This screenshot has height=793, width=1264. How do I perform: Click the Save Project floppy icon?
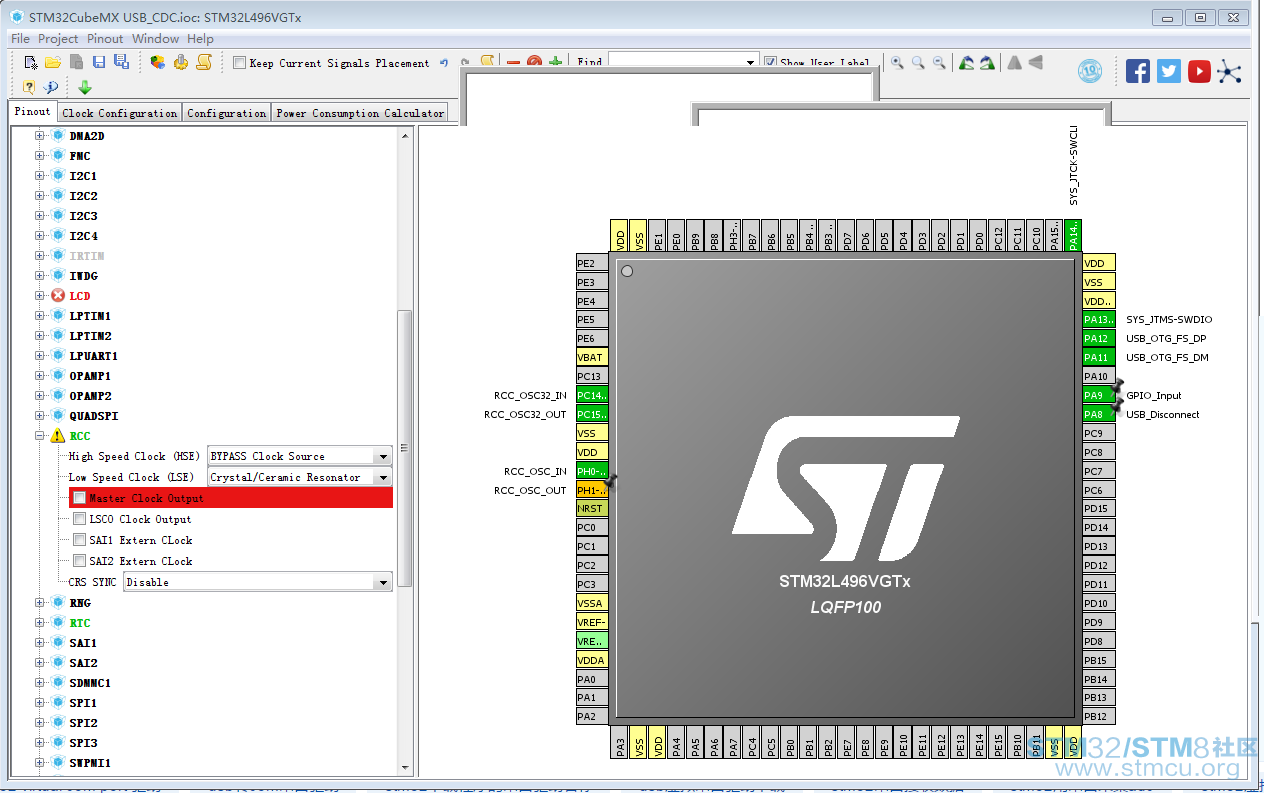99,62
